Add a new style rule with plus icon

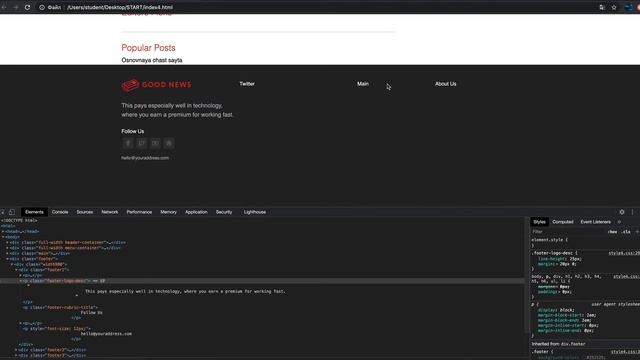click(x=637, y=232)
